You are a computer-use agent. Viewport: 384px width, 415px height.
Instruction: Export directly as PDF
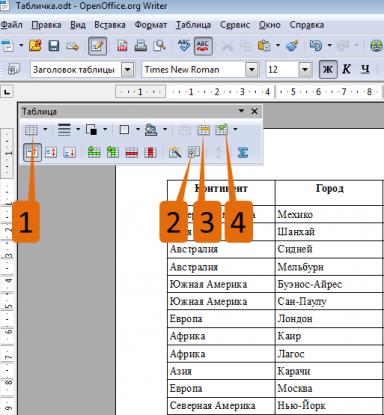[122, 46]
